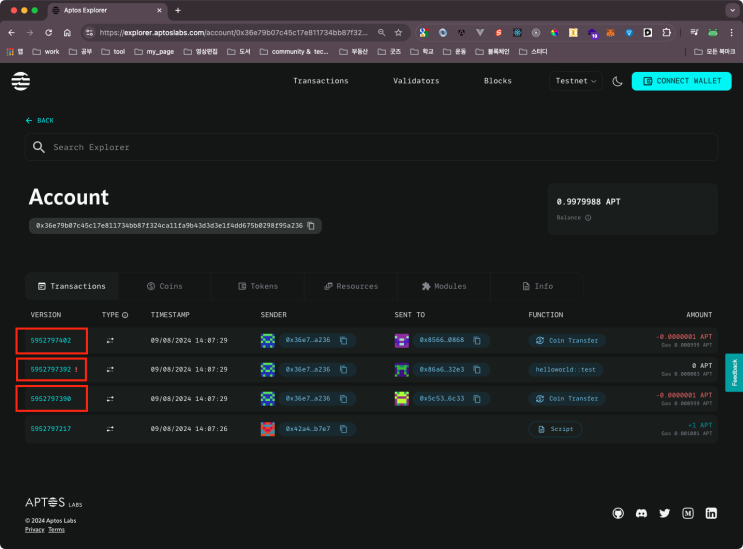
Task: Copy the sender address 0x42a4…b7e7
Action: [x=343, y=429]
